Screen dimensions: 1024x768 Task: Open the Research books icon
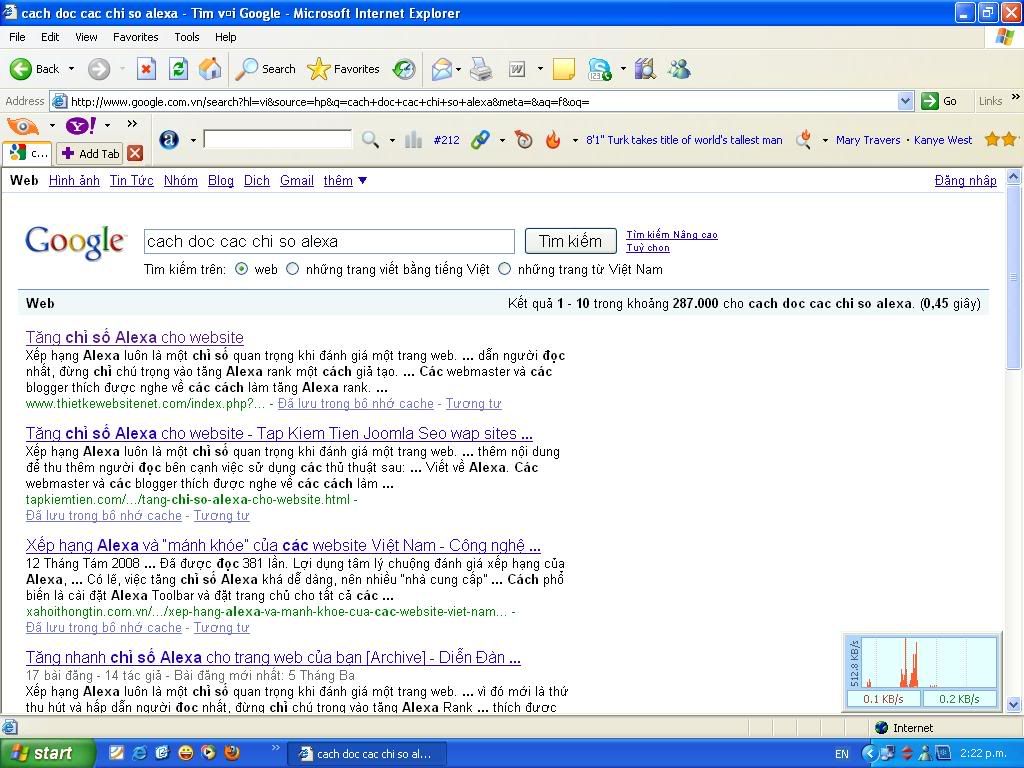(x=645, y=69)
